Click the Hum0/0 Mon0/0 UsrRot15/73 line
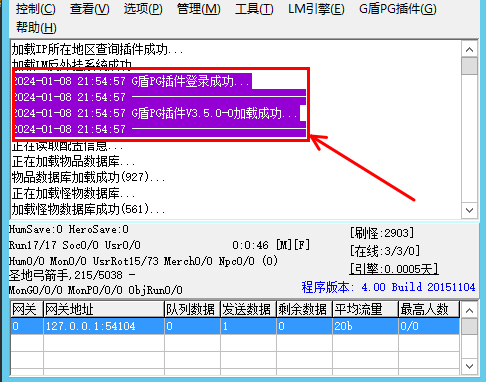 point(143,261)
